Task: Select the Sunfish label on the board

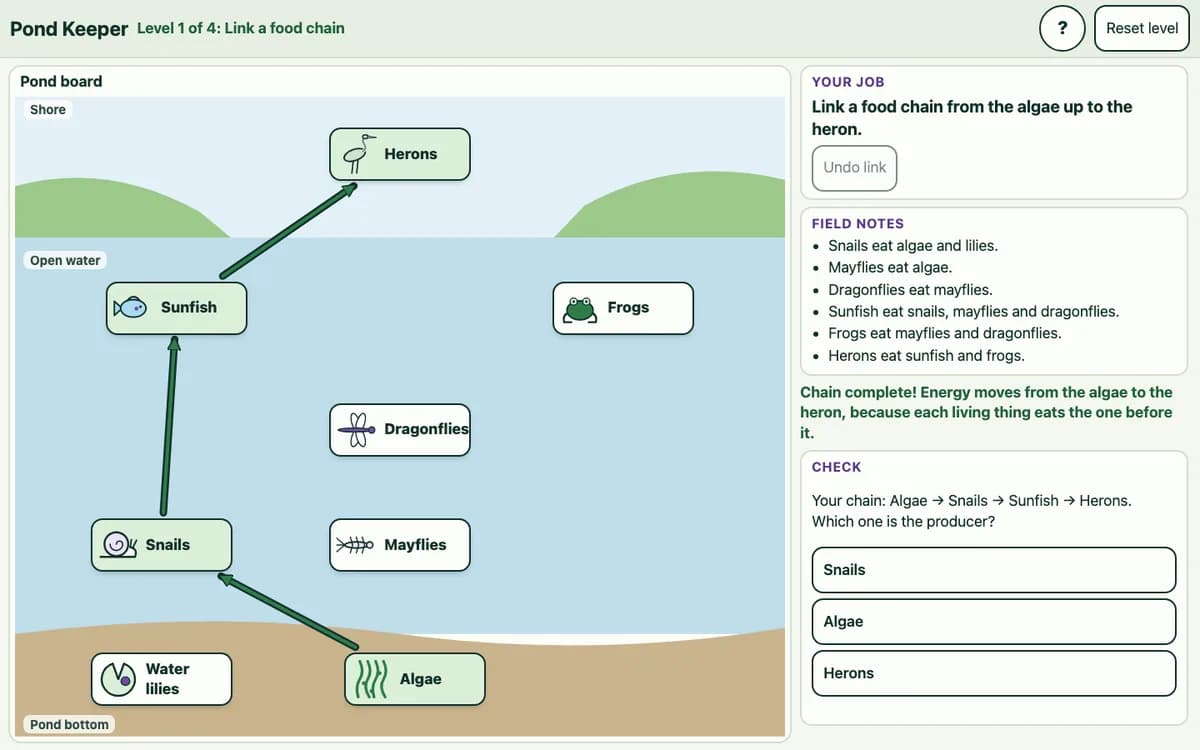Action: (x=189, y=307)
